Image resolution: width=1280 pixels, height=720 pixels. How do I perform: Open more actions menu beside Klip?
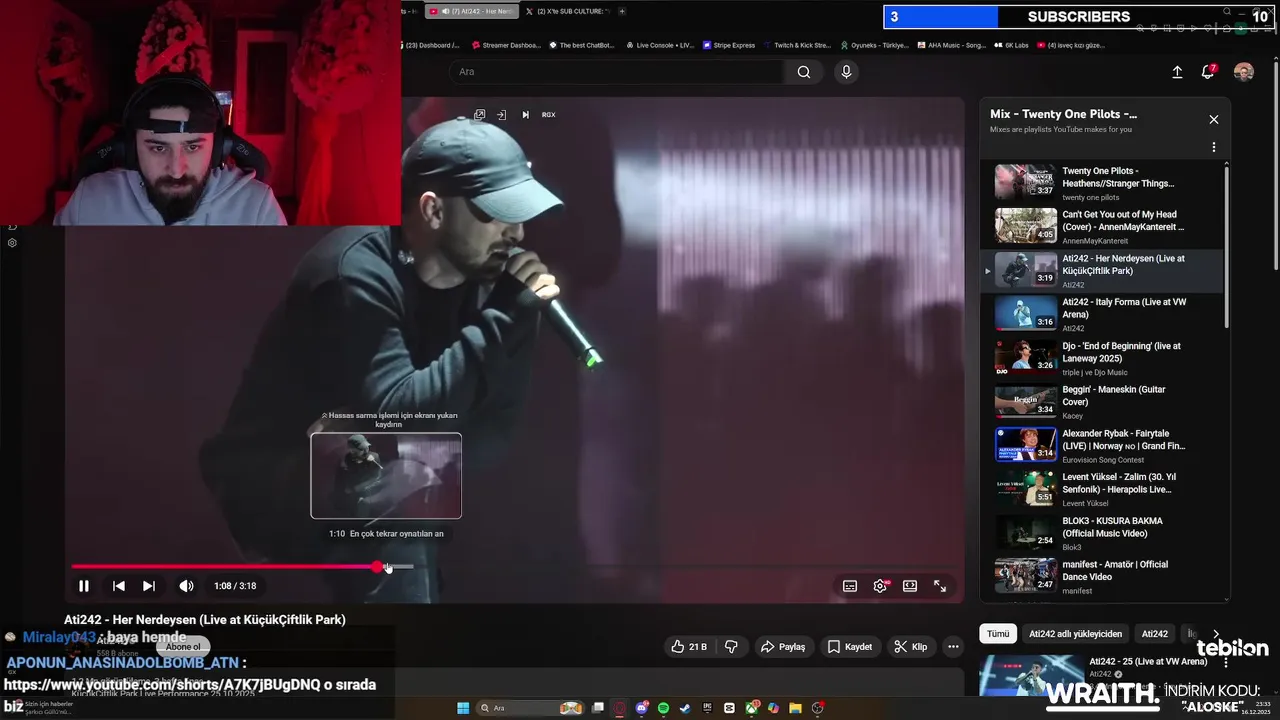[x=953, y=647]
